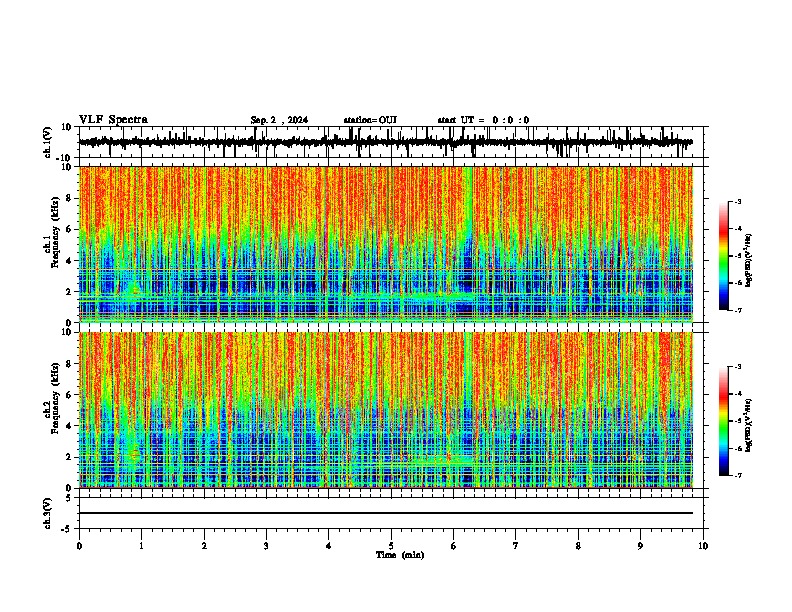
Task: Click time axis tick label 8
Action: point(578,546)
